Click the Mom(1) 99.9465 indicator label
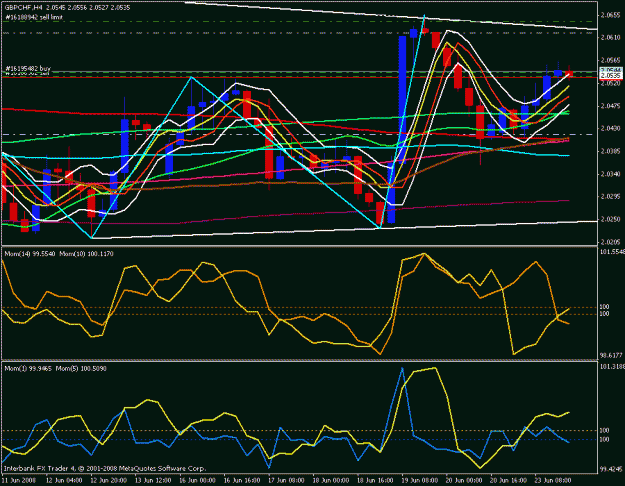The image size is (625, 486). 28,368
